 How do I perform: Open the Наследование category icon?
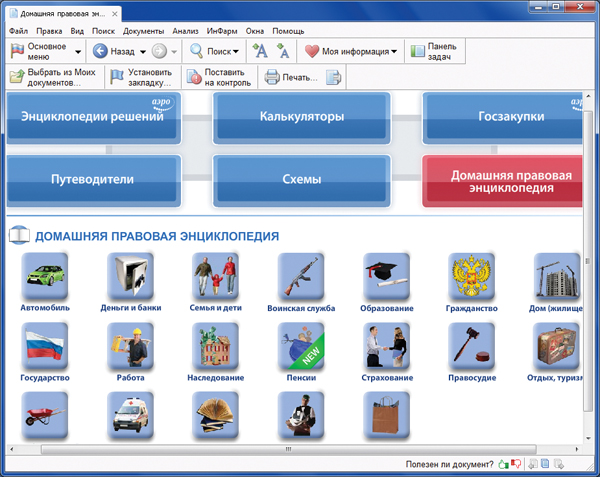pyautogui.click(x=216, y=347)
